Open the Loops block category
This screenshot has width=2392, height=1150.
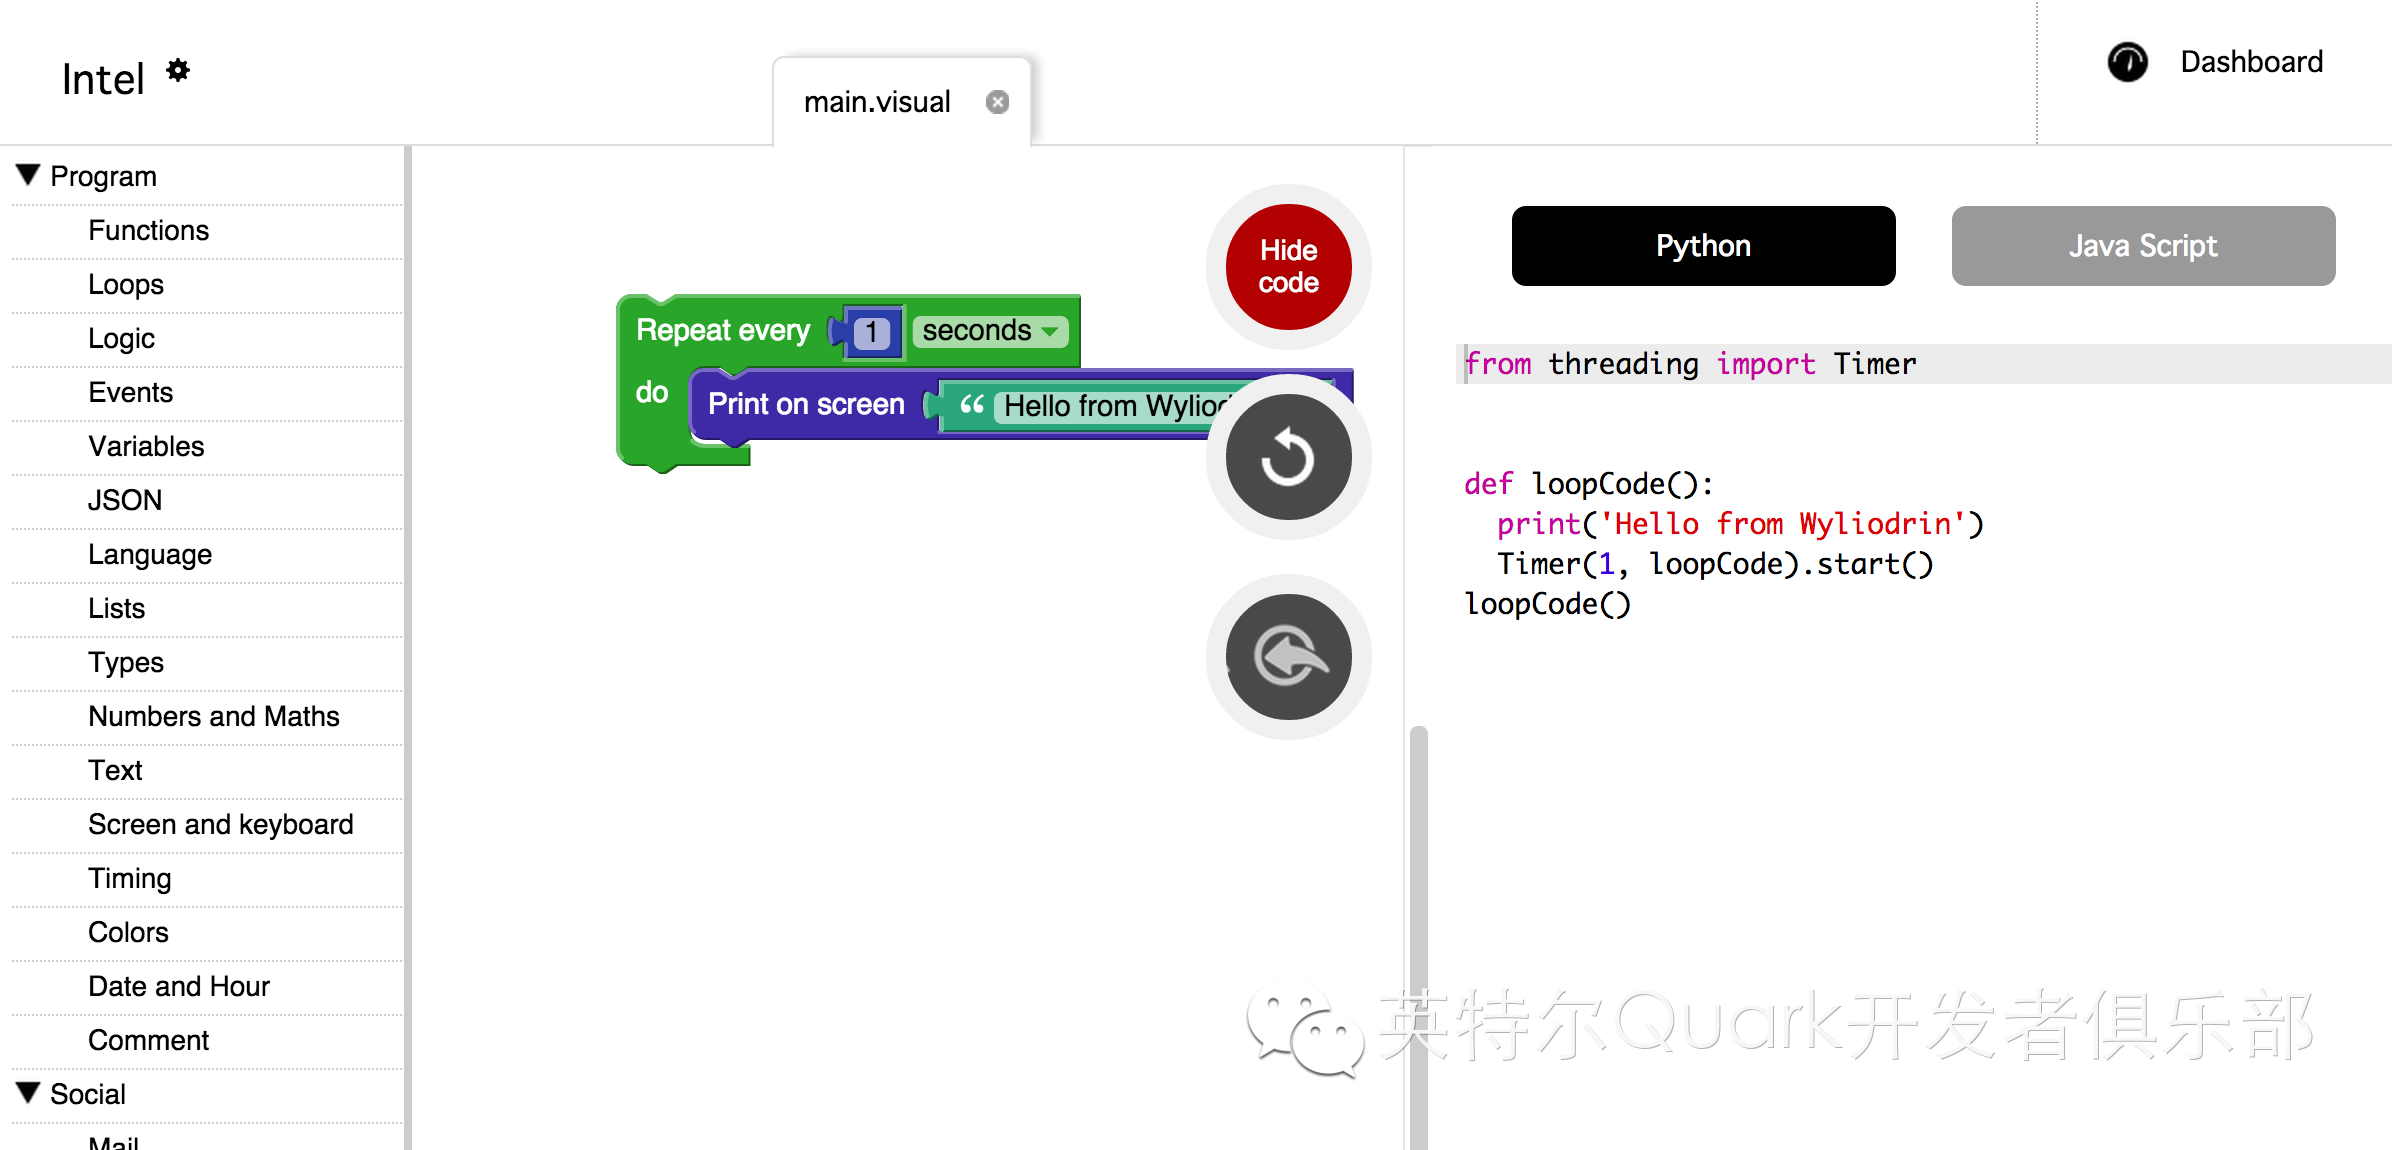[126, 284]
